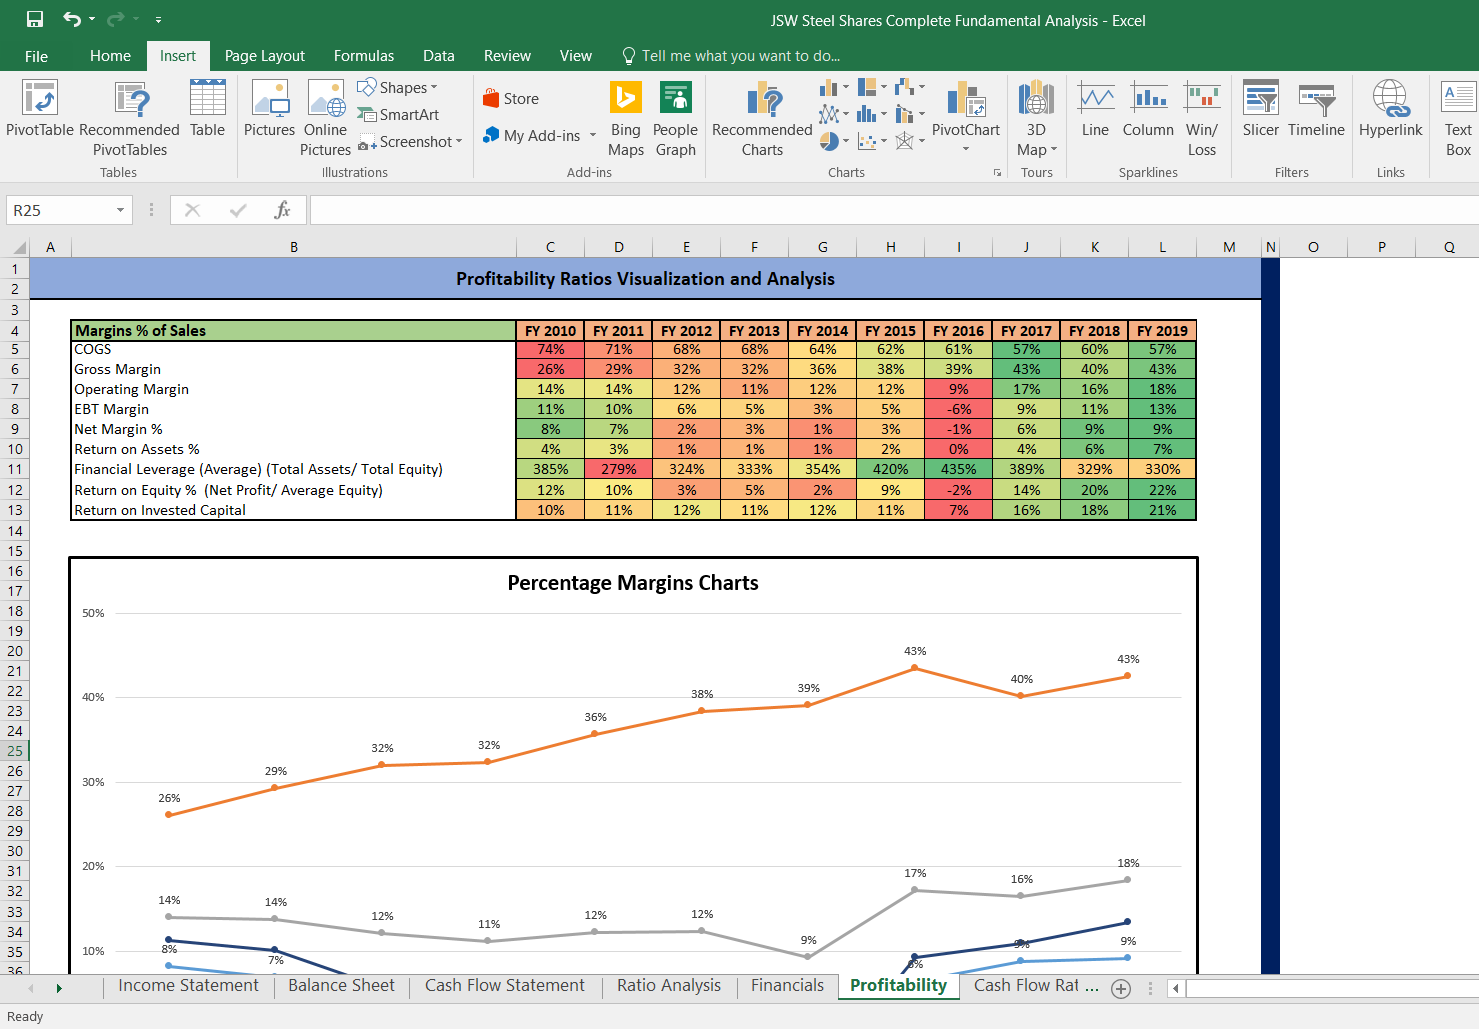Insert a SmartArt graphic

point(398,115)
